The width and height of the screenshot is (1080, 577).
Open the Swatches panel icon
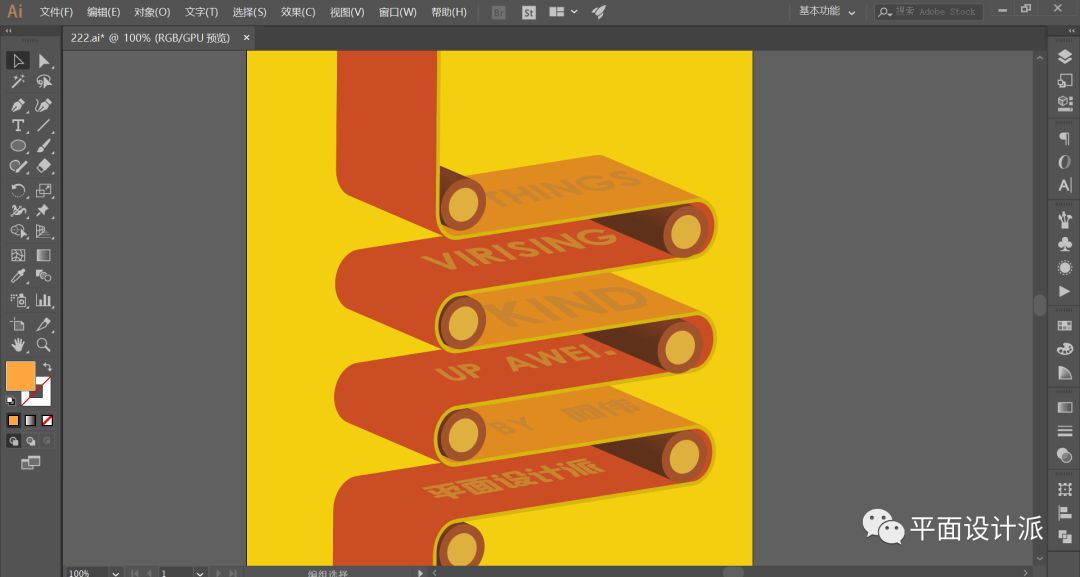[x=1064, y=326]
